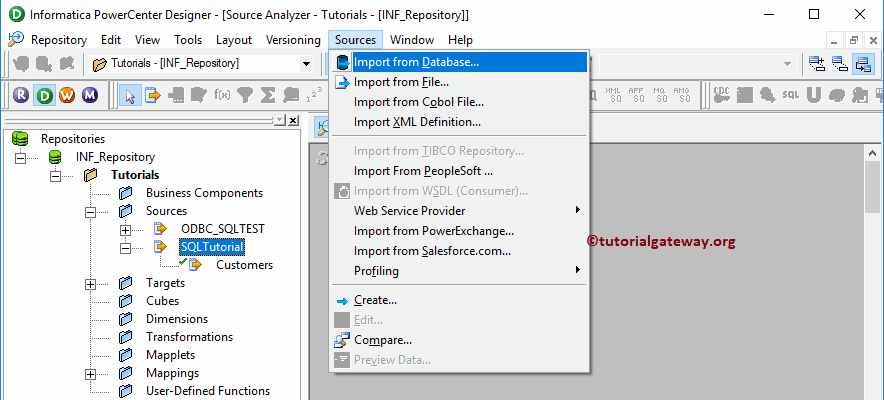The height and width of the screenshot is (400, 884).
Task: Click the funnel Filter transformation icon
Action: (244, 95)
